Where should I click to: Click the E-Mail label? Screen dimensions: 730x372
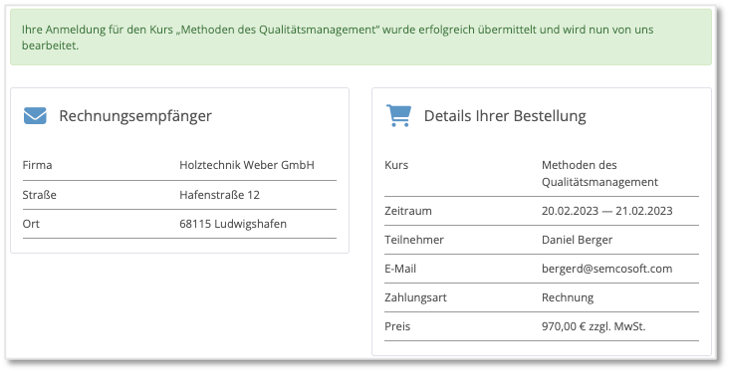pos(400,269)
